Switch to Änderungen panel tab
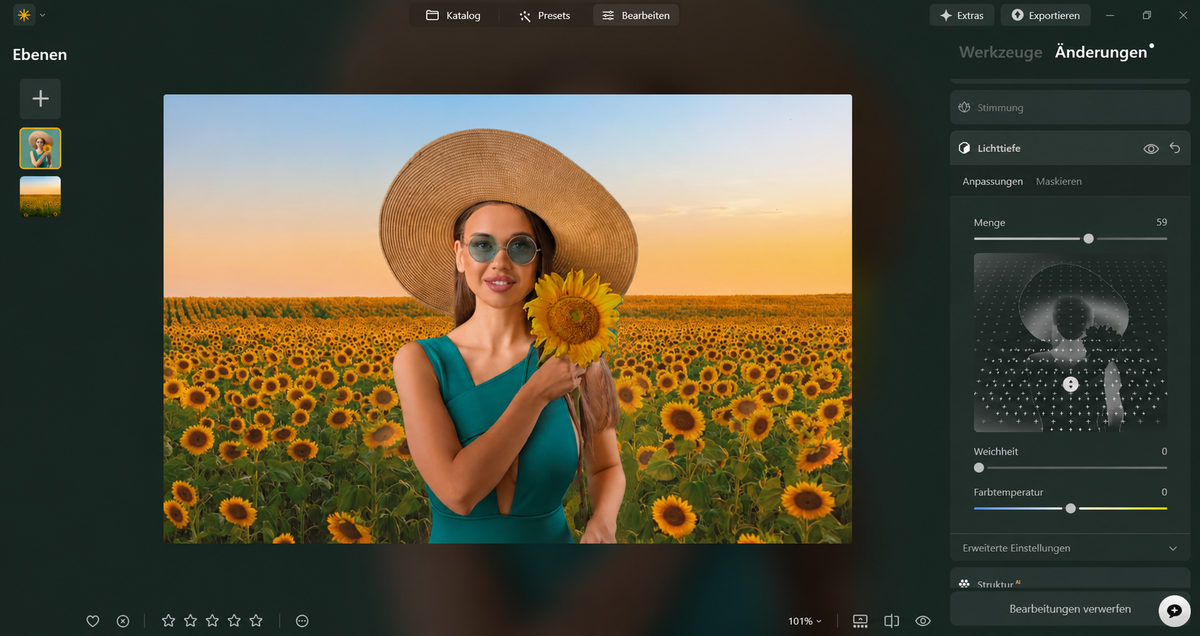 (x=1101, y=52)
